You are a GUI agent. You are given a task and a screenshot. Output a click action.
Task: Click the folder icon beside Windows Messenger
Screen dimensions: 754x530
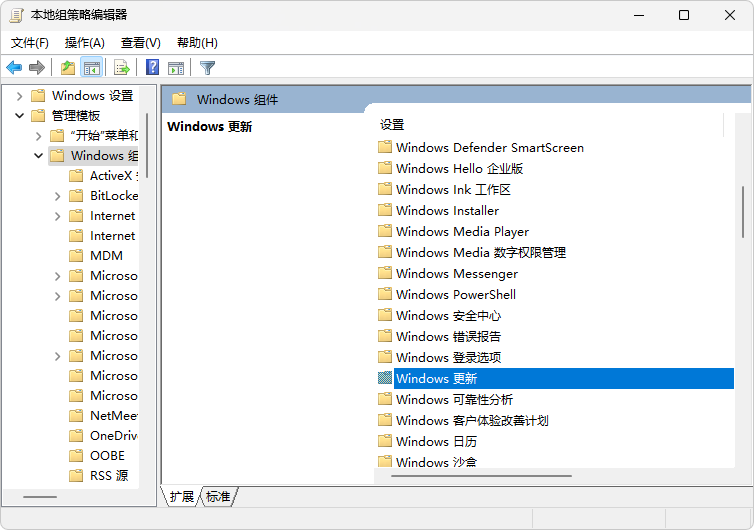coord(385,273)
